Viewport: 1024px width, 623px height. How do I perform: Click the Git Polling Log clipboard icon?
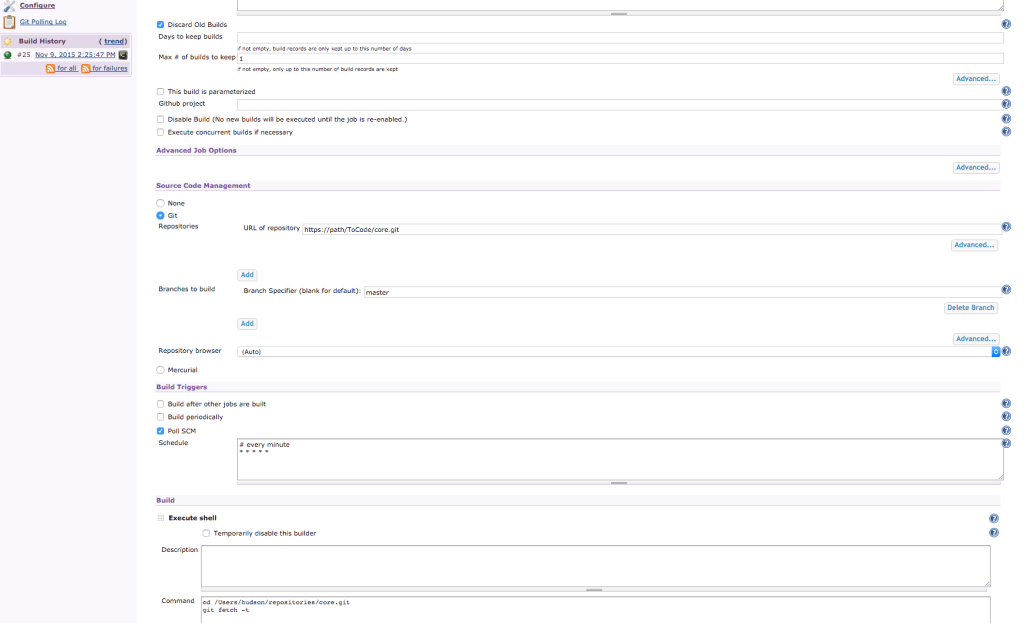8,21
